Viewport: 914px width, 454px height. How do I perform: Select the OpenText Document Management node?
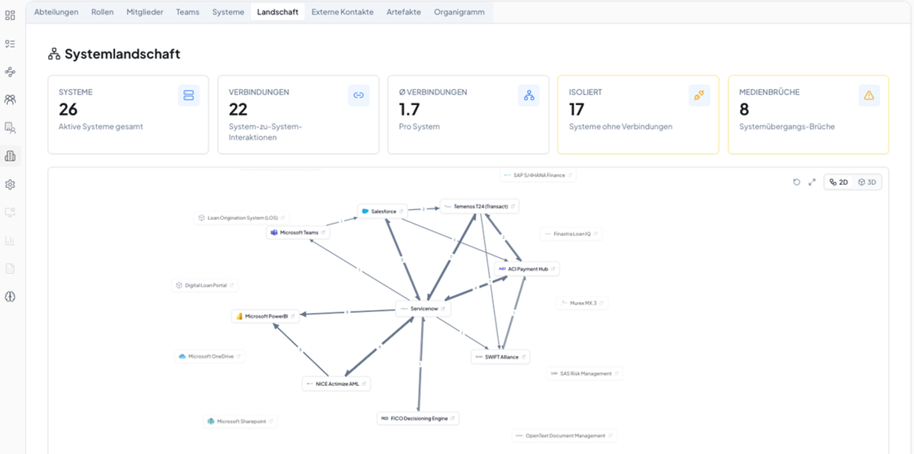point(564,435)
